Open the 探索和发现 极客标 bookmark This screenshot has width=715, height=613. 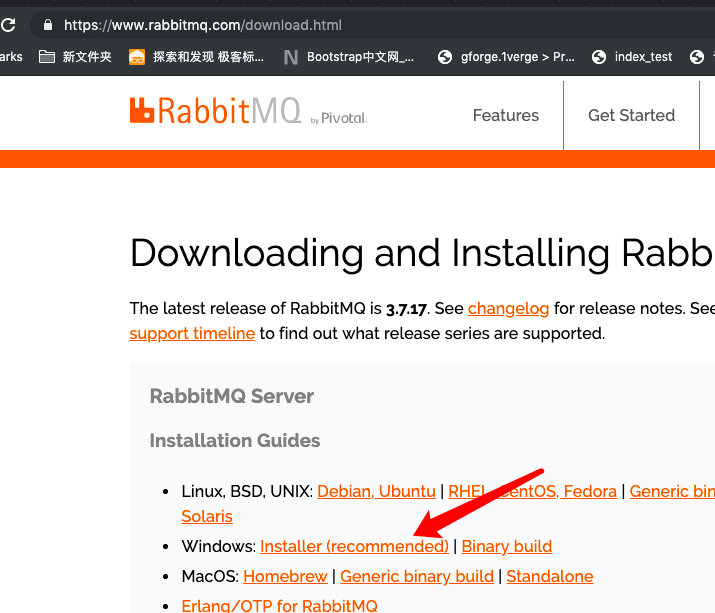197,57
